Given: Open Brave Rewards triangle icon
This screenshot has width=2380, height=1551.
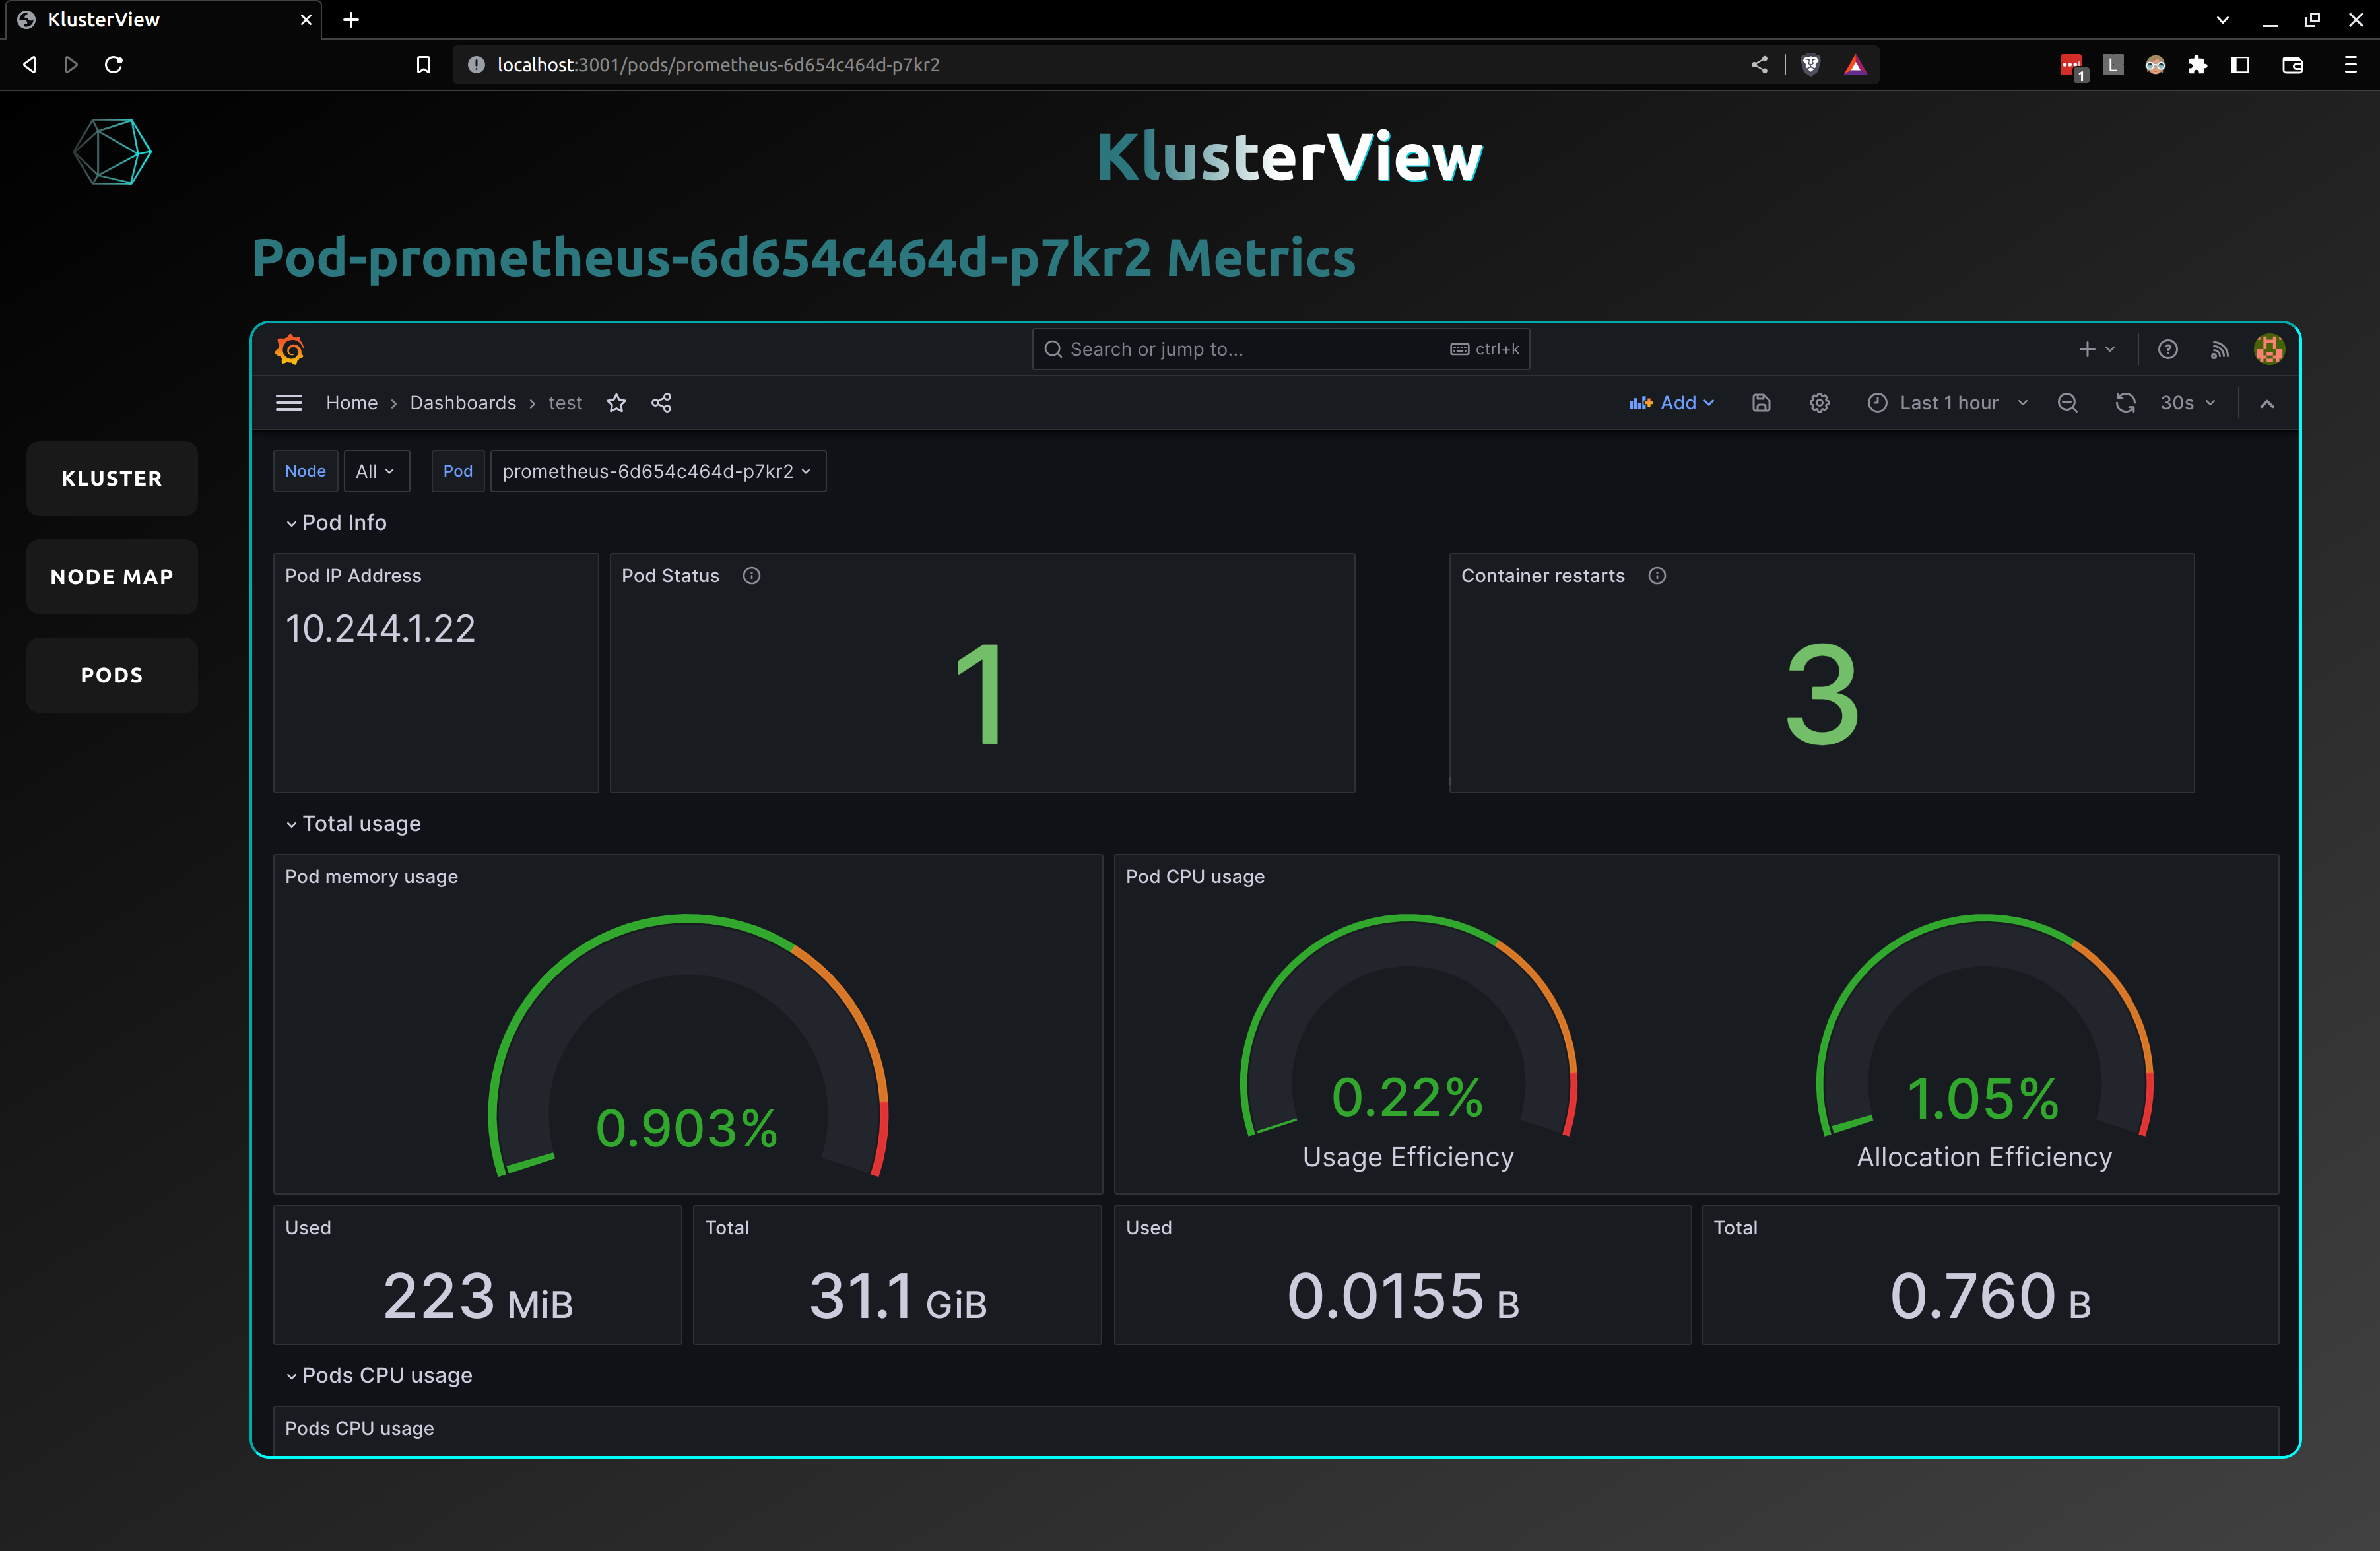Looking at the screenshot, I should (1855, 65).
